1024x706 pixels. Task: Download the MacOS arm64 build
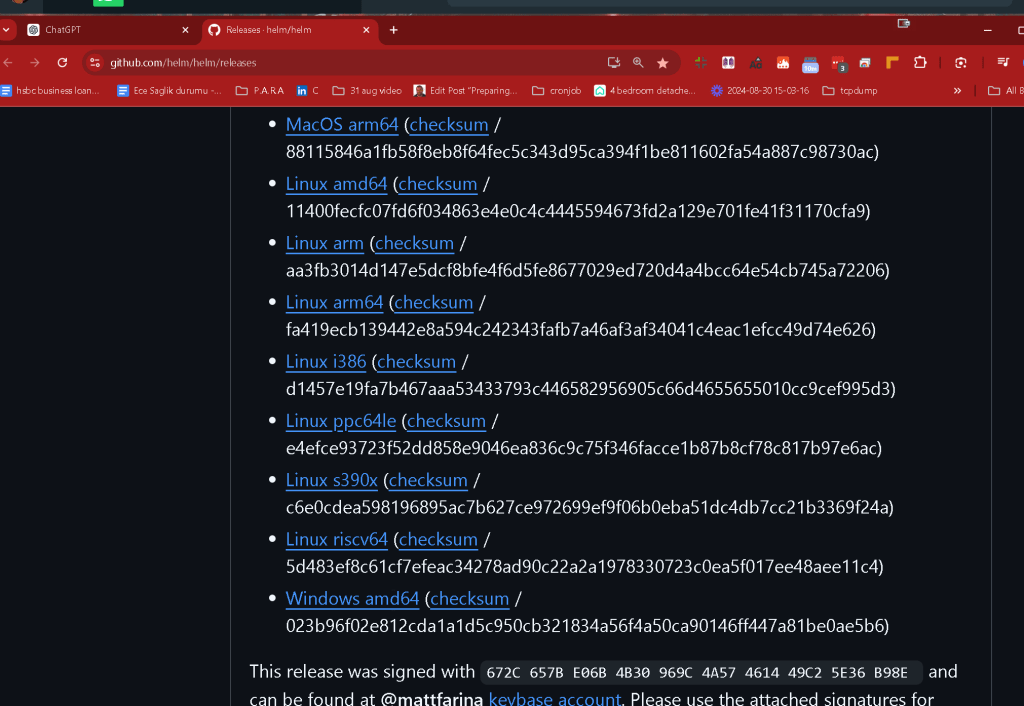[x=342, y=124]
